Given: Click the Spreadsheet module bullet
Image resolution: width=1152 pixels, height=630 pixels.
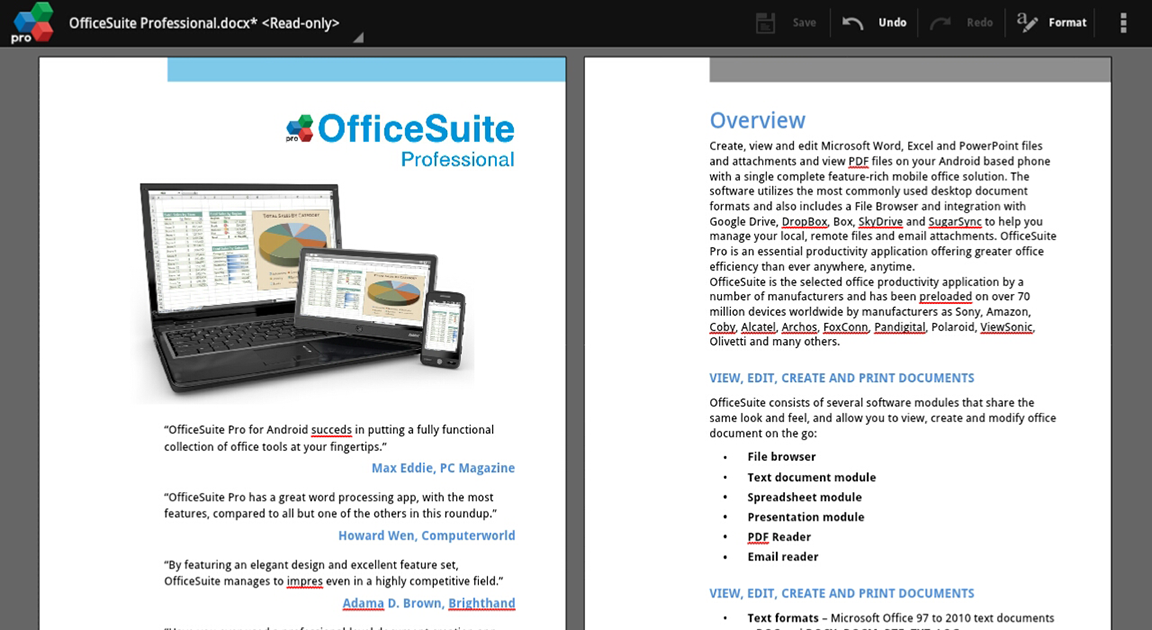Looking at the screenshot, I should click(804, 497).
